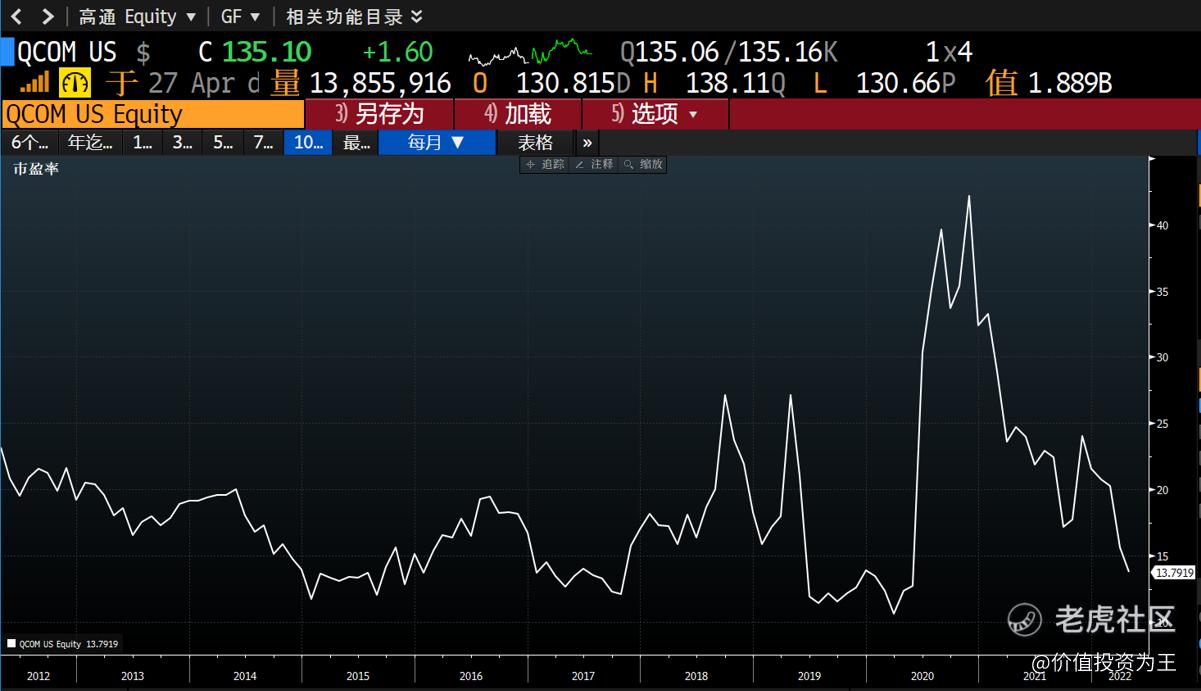This screenshot has height=691, width=1201.
Task: Open the 高通 Equity dropdown
Action: (137, 16)
